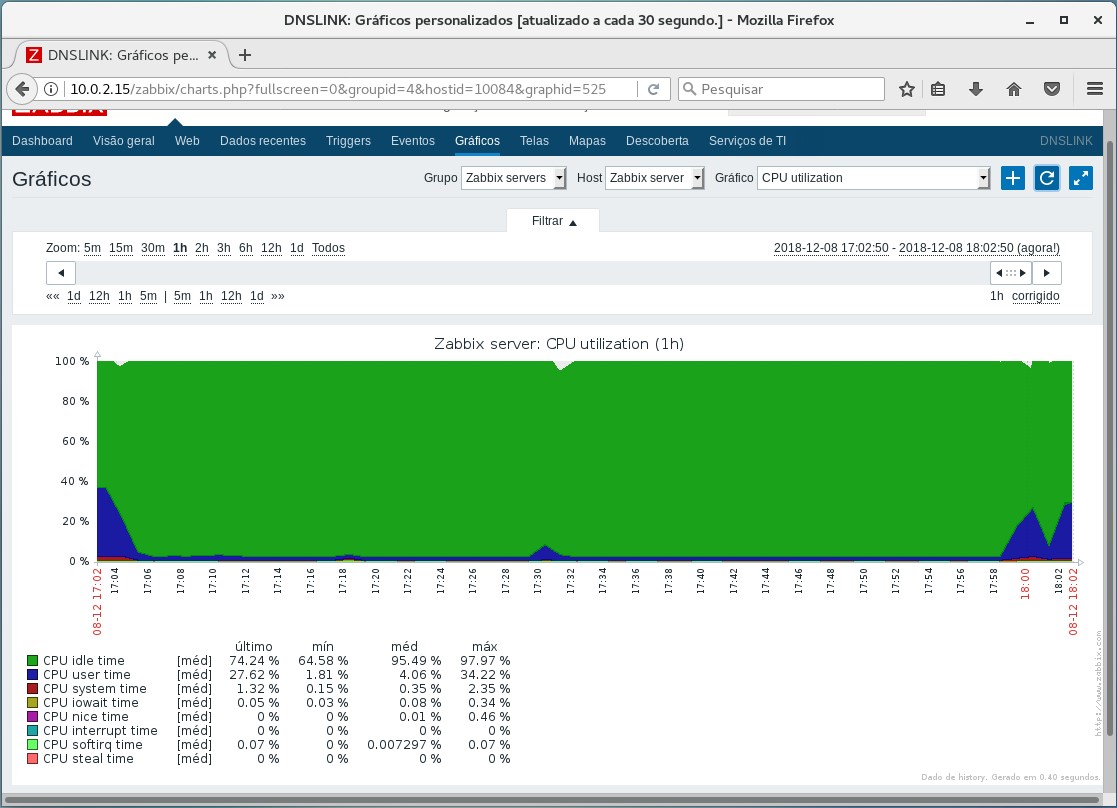This screenshot has width=1117, height=808.
Task: Set zoom to 15m
Action: [x=120, y=248]
